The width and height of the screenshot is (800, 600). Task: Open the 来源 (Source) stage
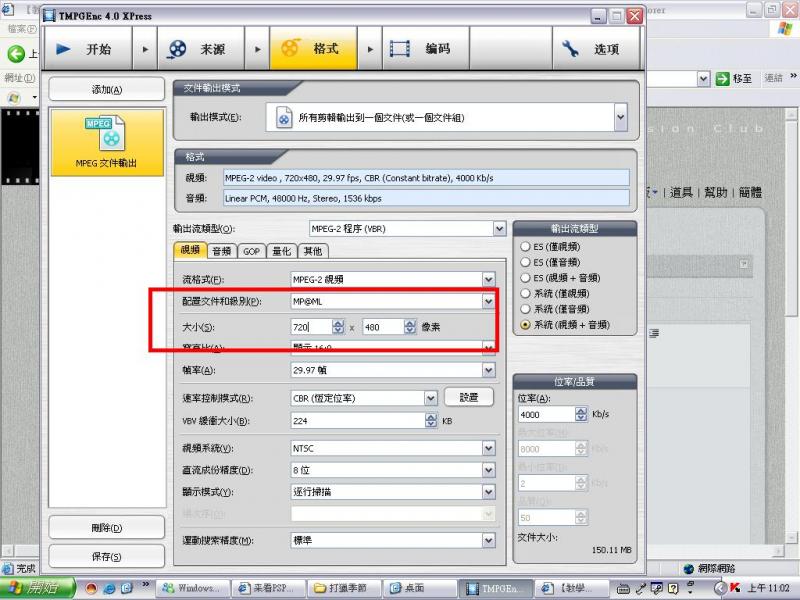[201, 48]
